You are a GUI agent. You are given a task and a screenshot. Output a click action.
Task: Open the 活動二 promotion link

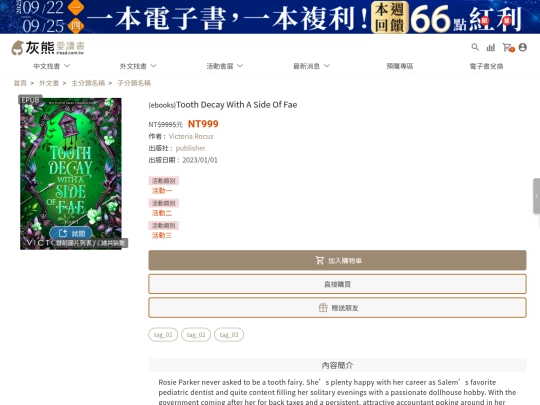click(162, 213)
